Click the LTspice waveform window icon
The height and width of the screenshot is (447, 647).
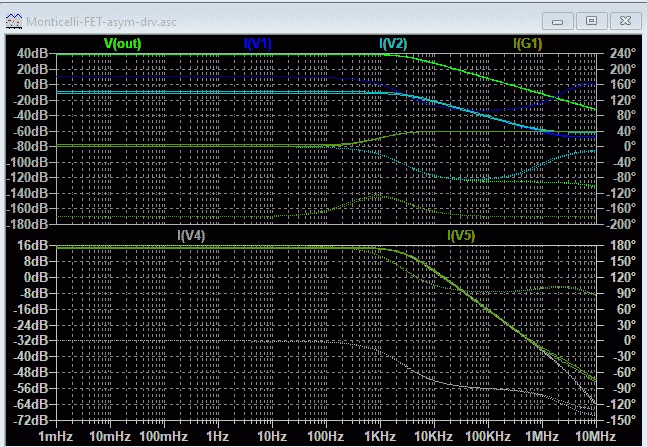point(14,21)
